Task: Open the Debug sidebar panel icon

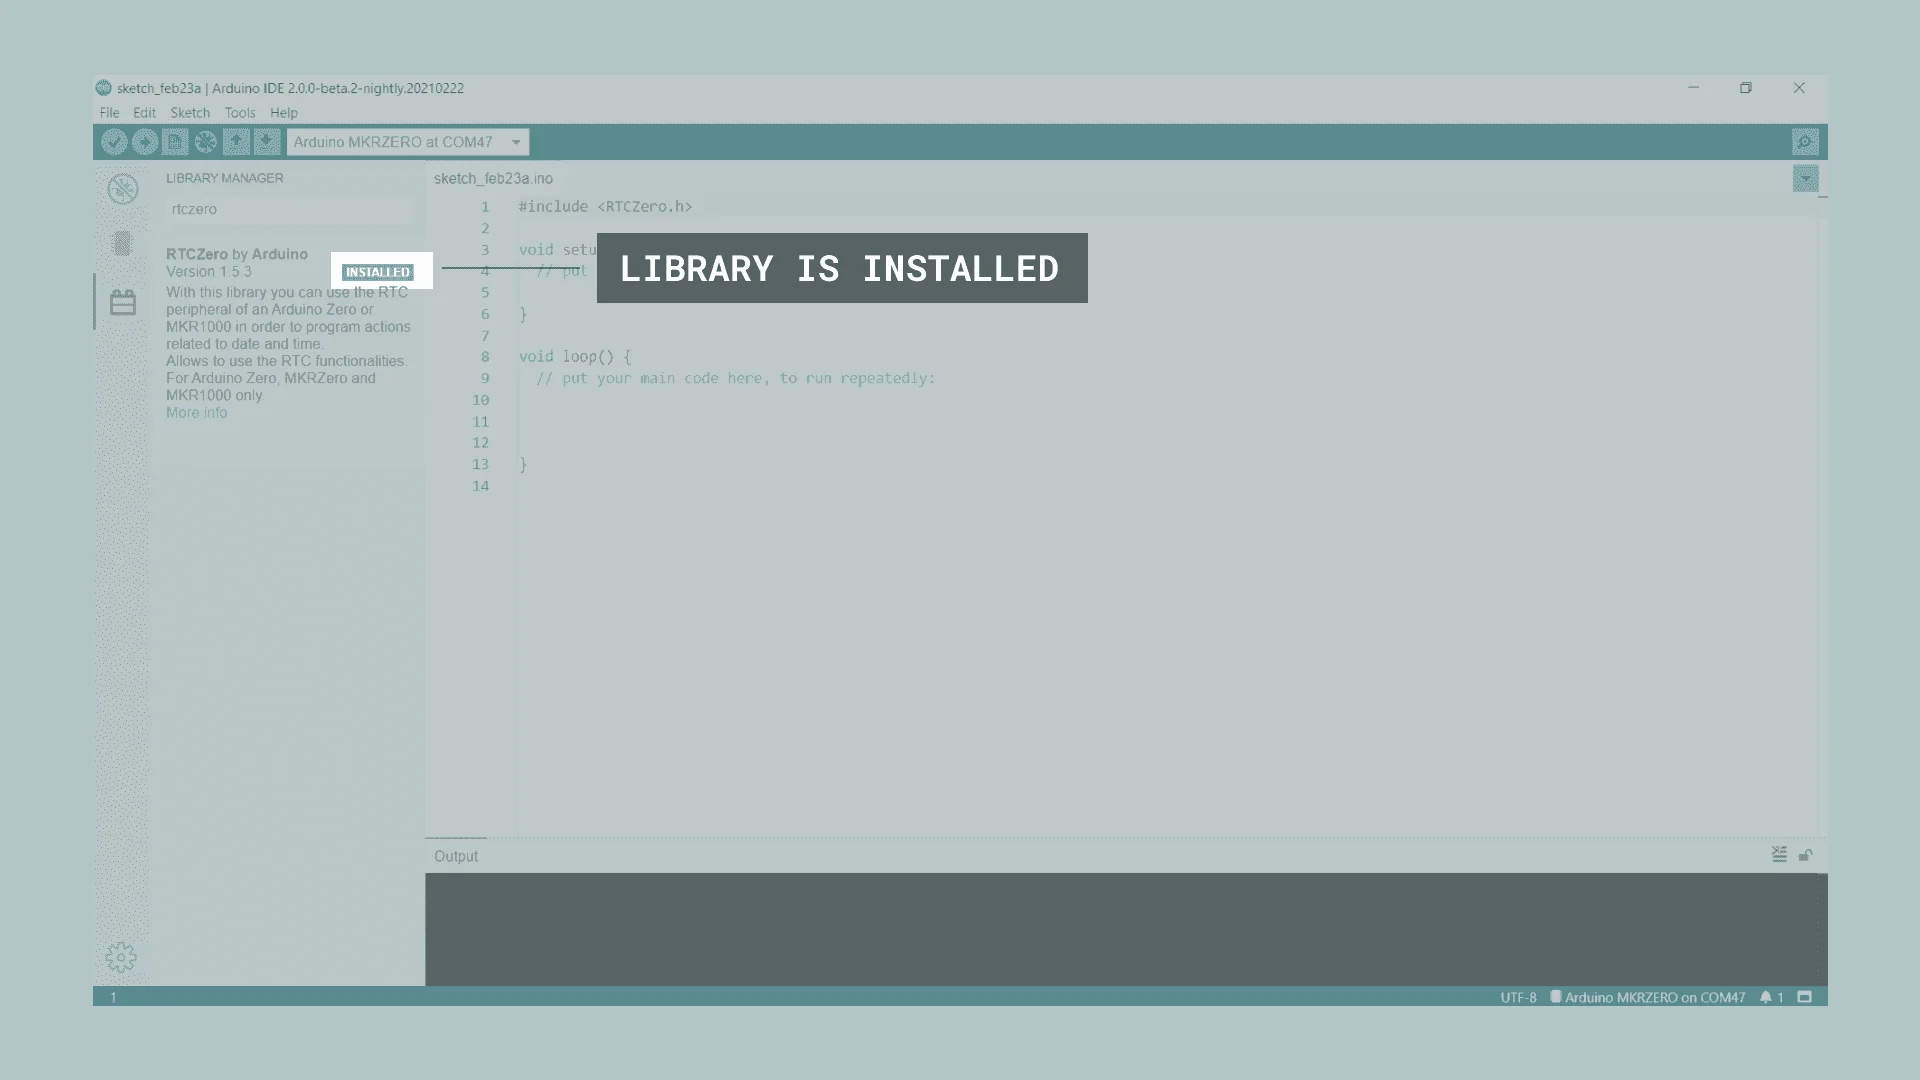Action: pos(122,189)
